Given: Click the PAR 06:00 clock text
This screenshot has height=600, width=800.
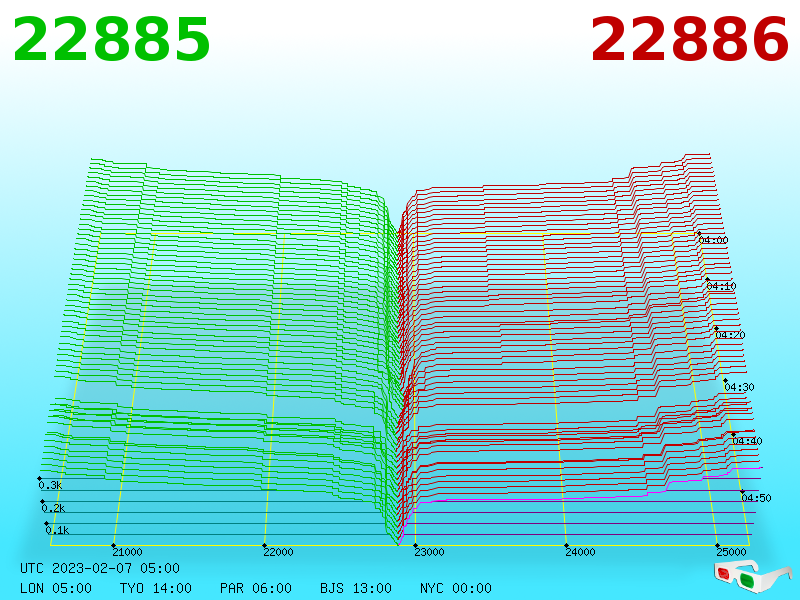Looking at the screenshot, I should pyautogui.click(x=256, y=588).
